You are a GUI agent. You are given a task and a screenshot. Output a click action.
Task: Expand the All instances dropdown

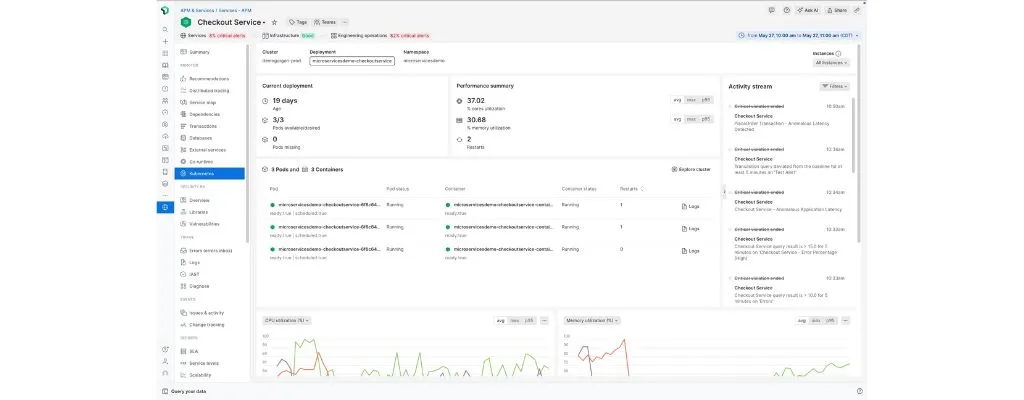pyautogui.click(x=831, y=63)
